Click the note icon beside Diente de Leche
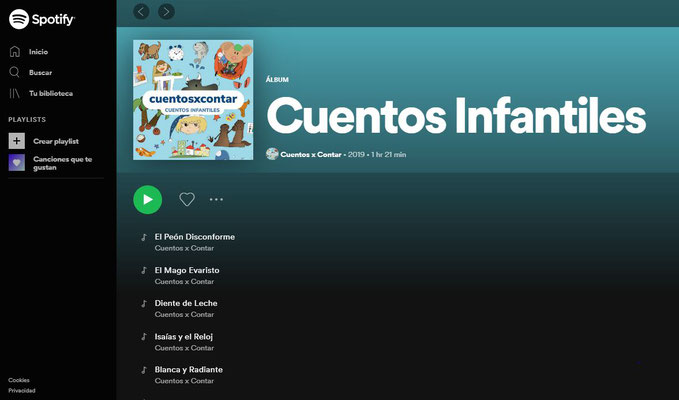Viewport: 679px width, 400px height. pyautogui.click(x=144, y=303)
